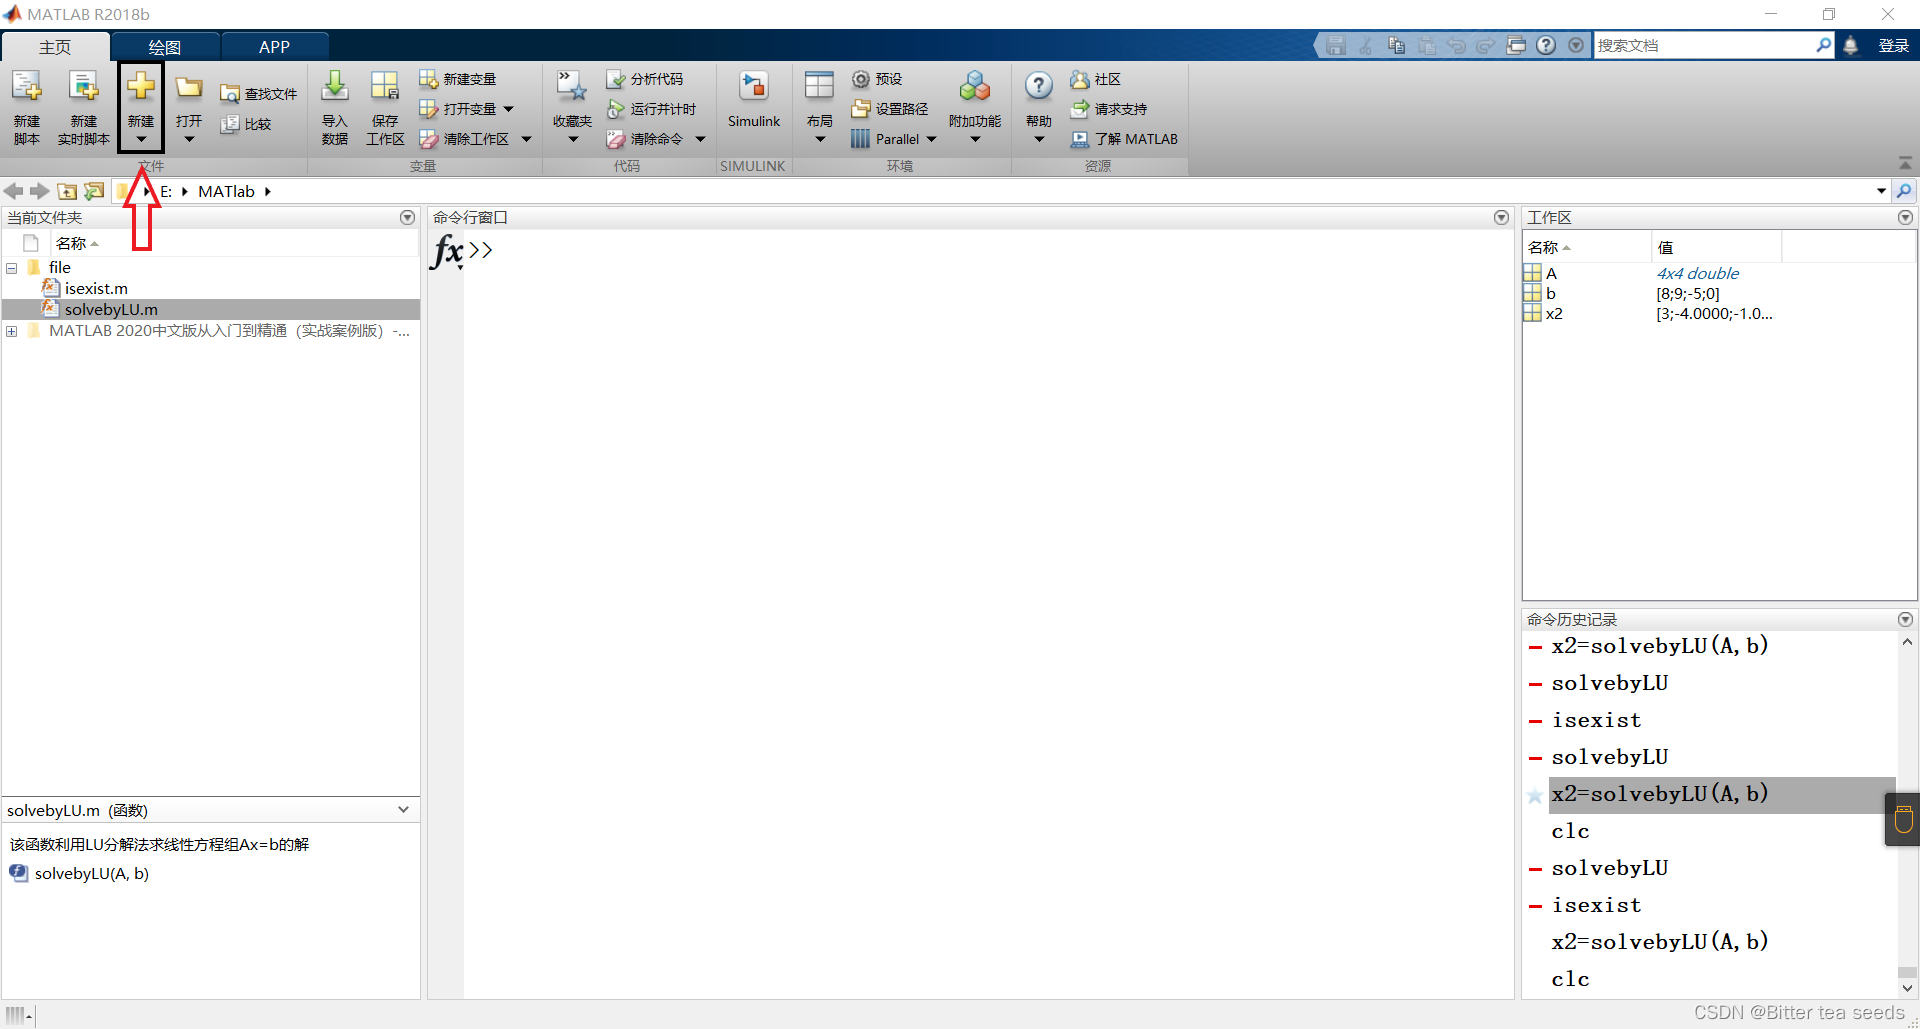
Task: Open Preferences (预设)
Action: click(877, 79)
